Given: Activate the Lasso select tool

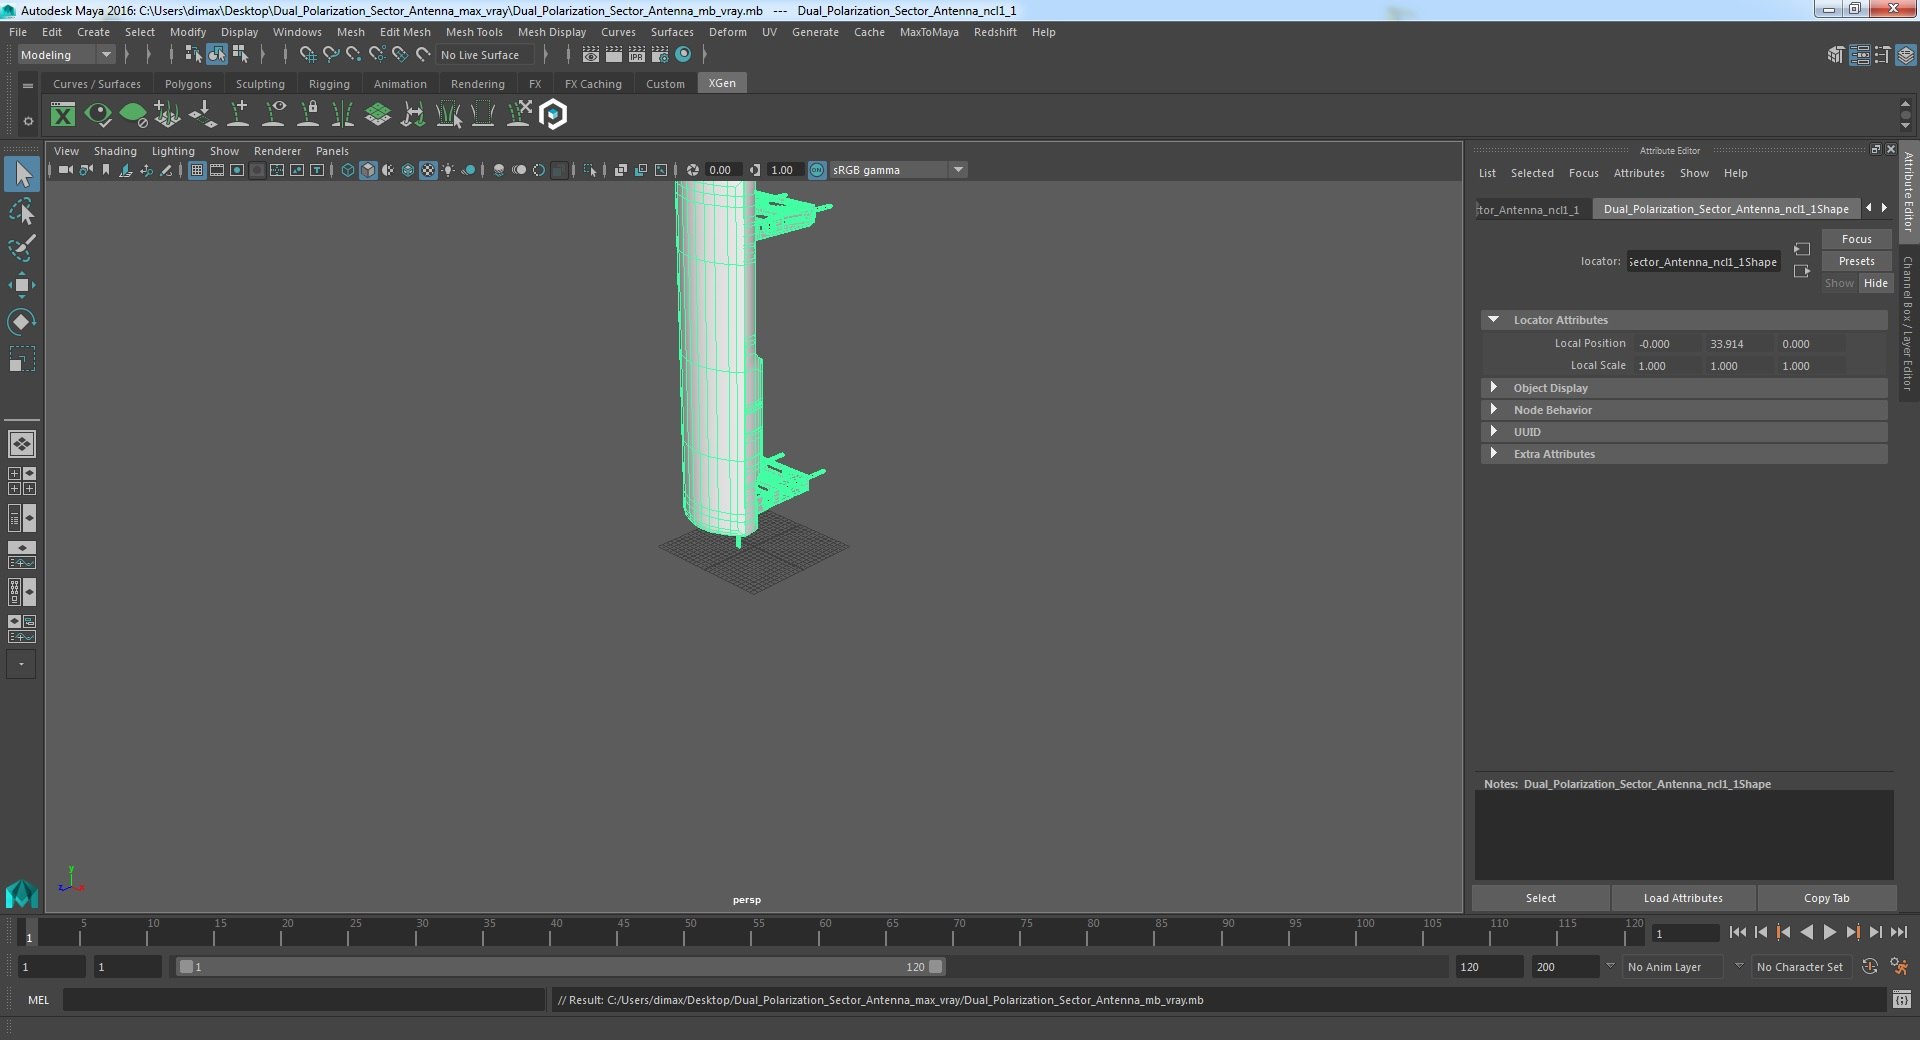Looking at the screenshot, I should pos(21,211).
